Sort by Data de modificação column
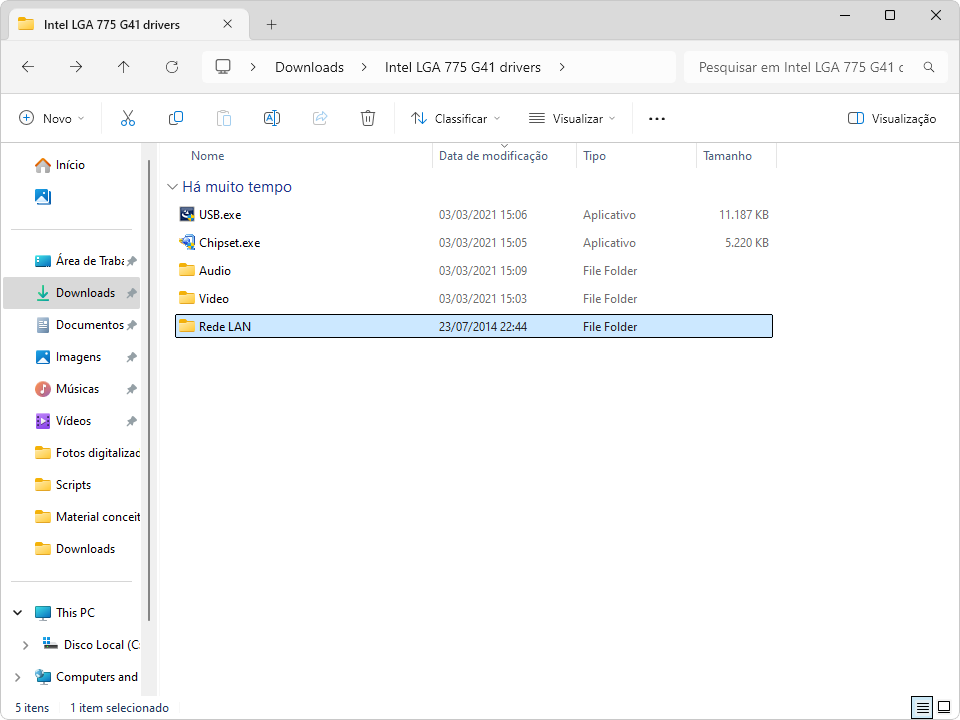Screen dimensions: 960x720 (493, 156)
